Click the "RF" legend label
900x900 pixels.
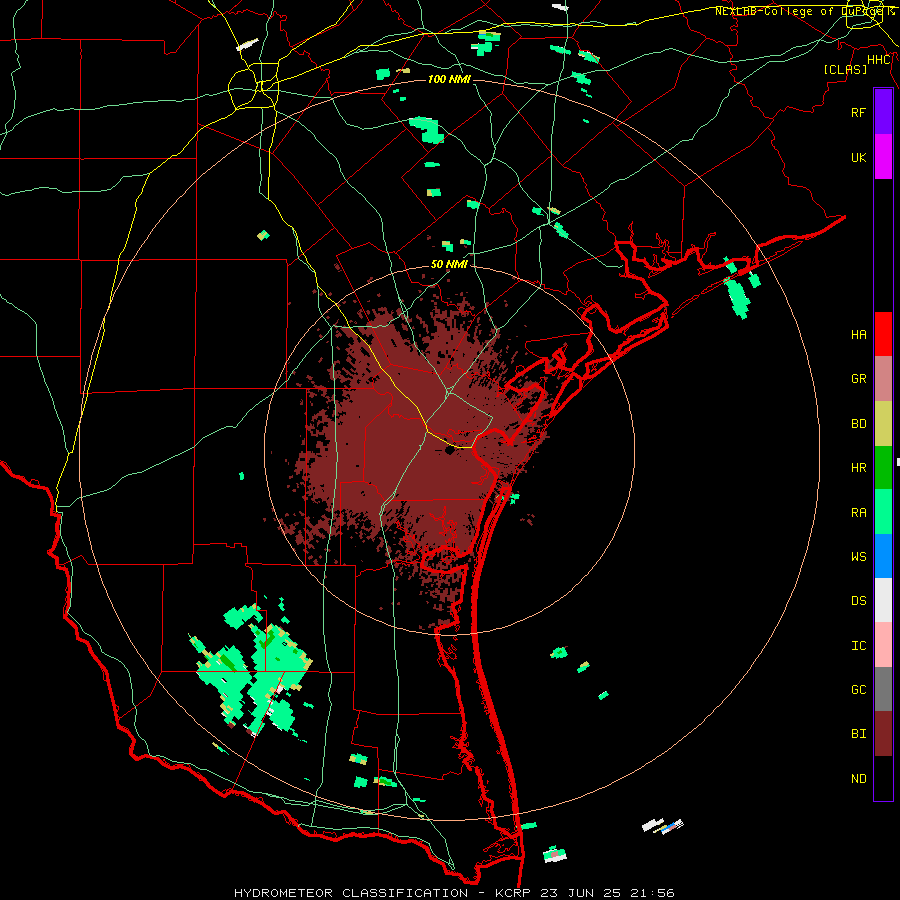coord(858,112)
